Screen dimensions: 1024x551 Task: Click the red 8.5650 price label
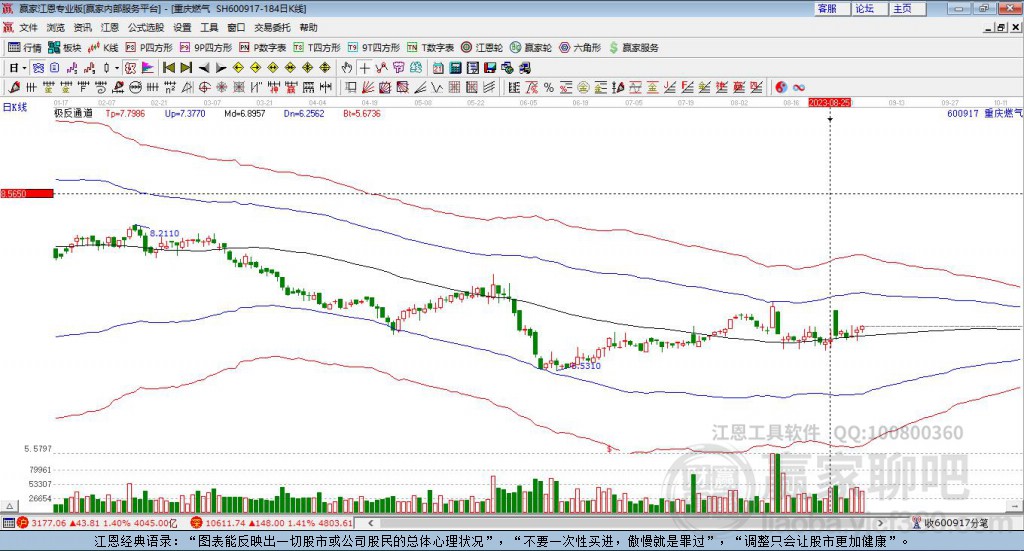(x=27, y=193)
